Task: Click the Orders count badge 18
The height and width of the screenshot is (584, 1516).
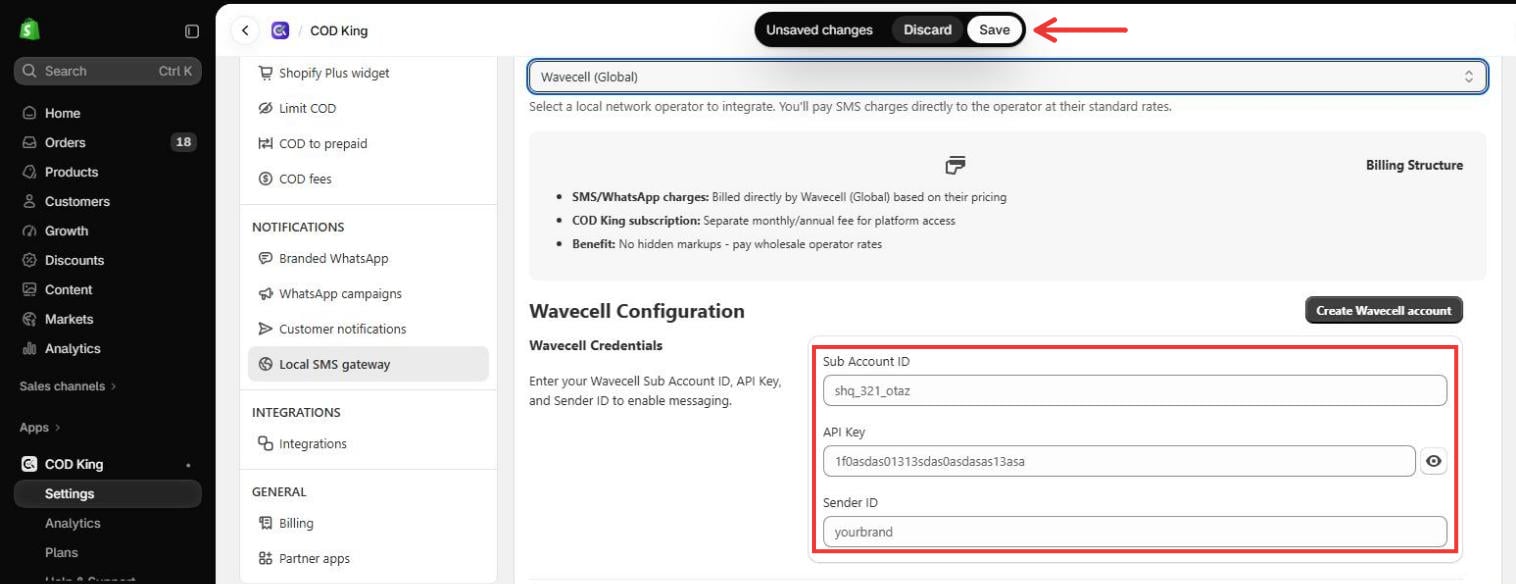Action: pos(183,142)
